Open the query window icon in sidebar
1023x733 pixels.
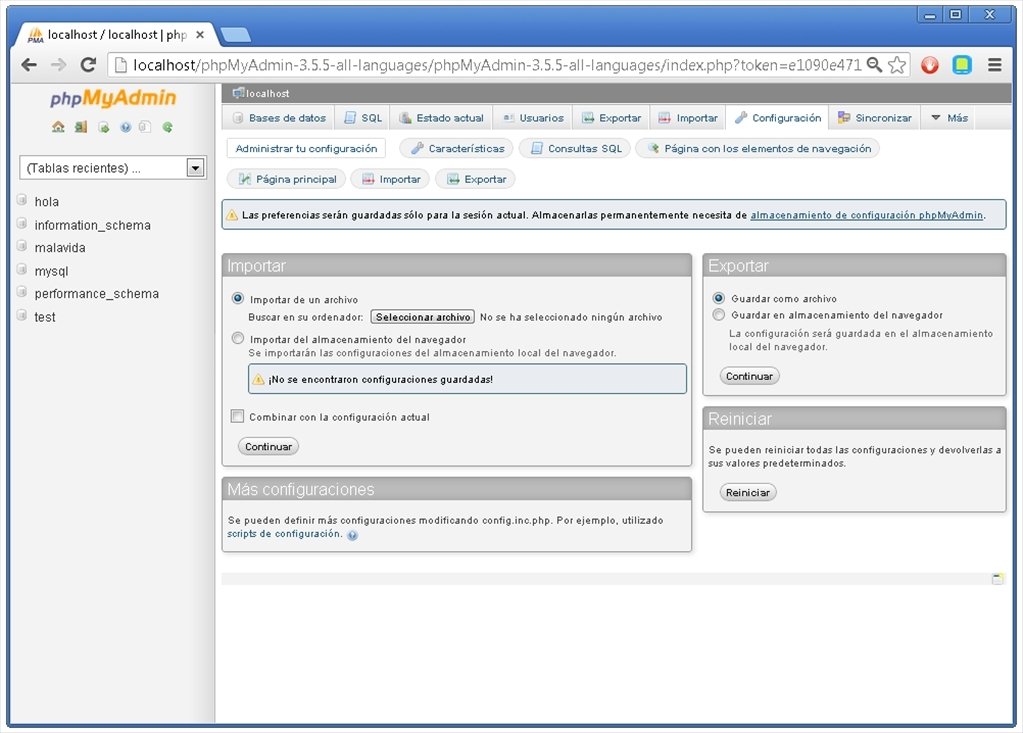pyautogui.click(x=103, y=127)
